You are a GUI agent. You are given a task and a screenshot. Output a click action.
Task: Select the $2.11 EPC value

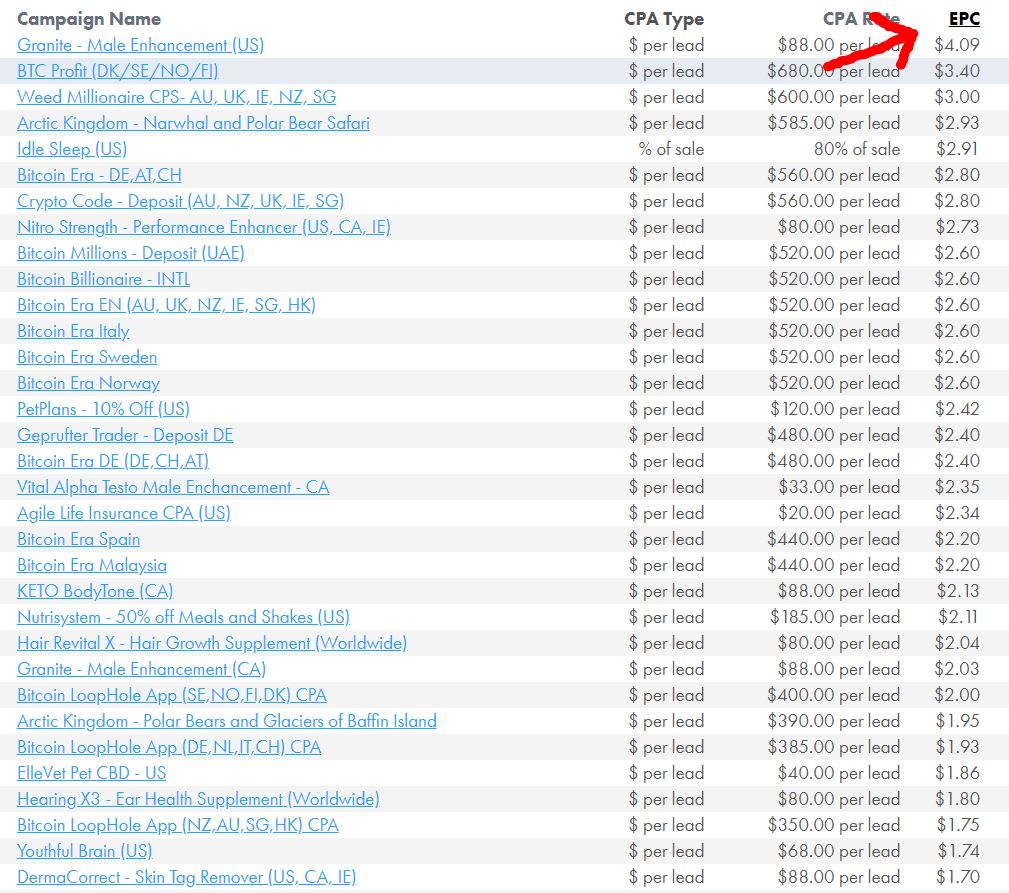point(958,618)
